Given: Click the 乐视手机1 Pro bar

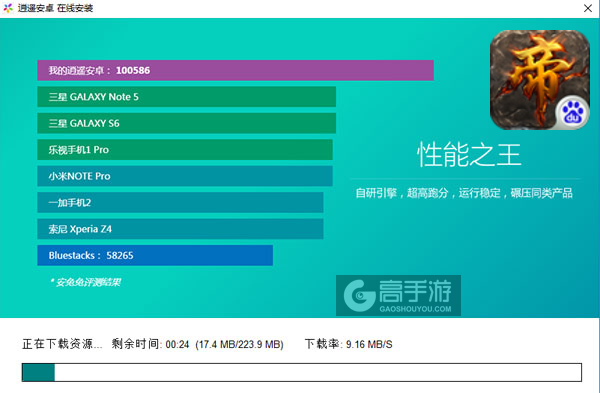Looking at the screenshot, I should point(185,150).
